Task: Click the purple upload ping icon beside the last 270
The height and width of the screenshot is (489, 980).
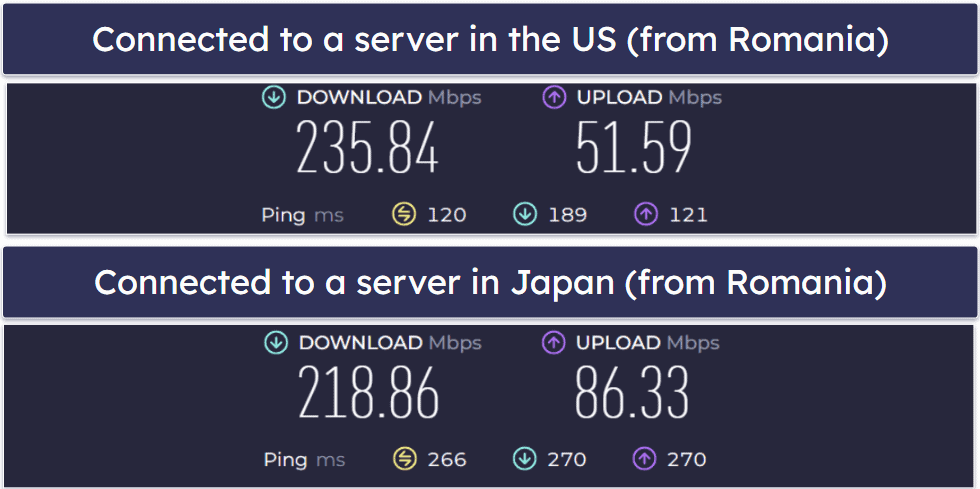Action: (x=645, y=460)
